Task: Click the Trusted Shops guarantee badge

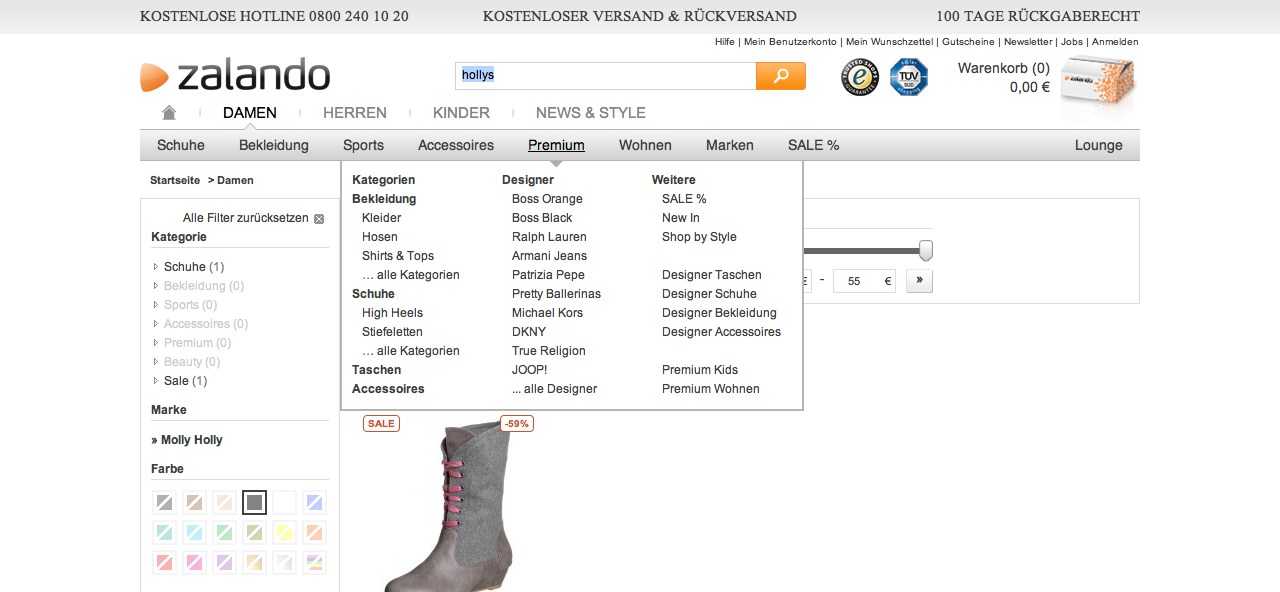Action: [859, 77]
